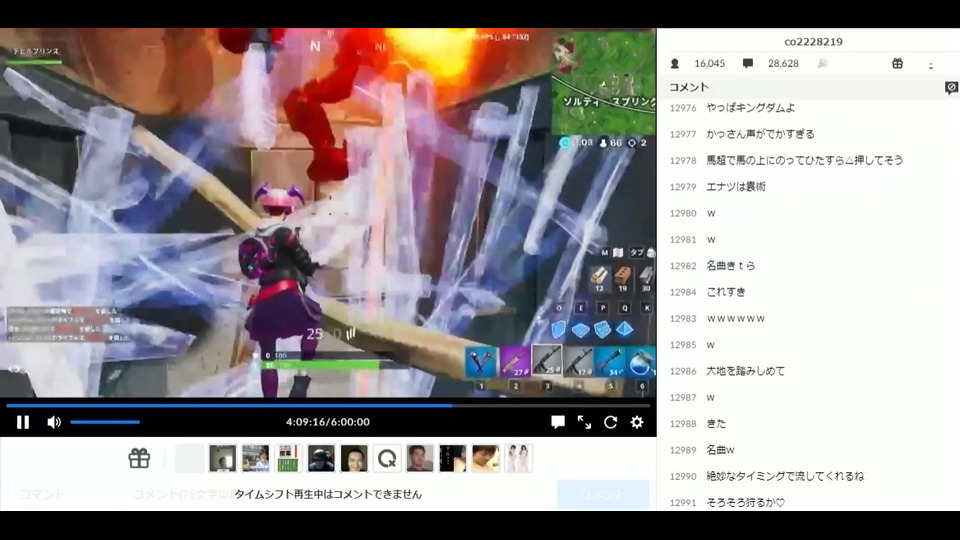Click the comment count bubble icon
The image size is (960, 540).
tap(748, 63)
